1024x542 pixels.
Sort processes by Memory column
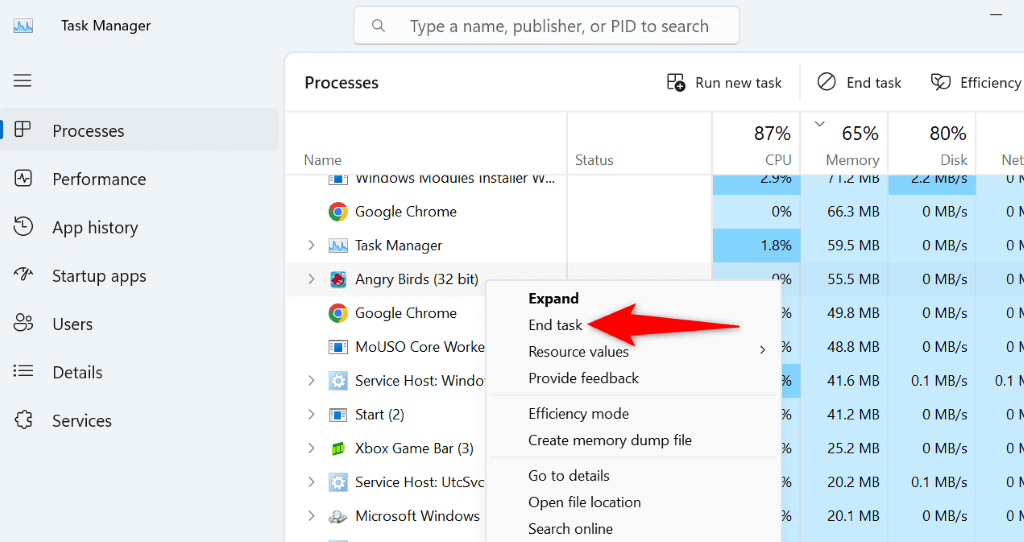(852, 146)
